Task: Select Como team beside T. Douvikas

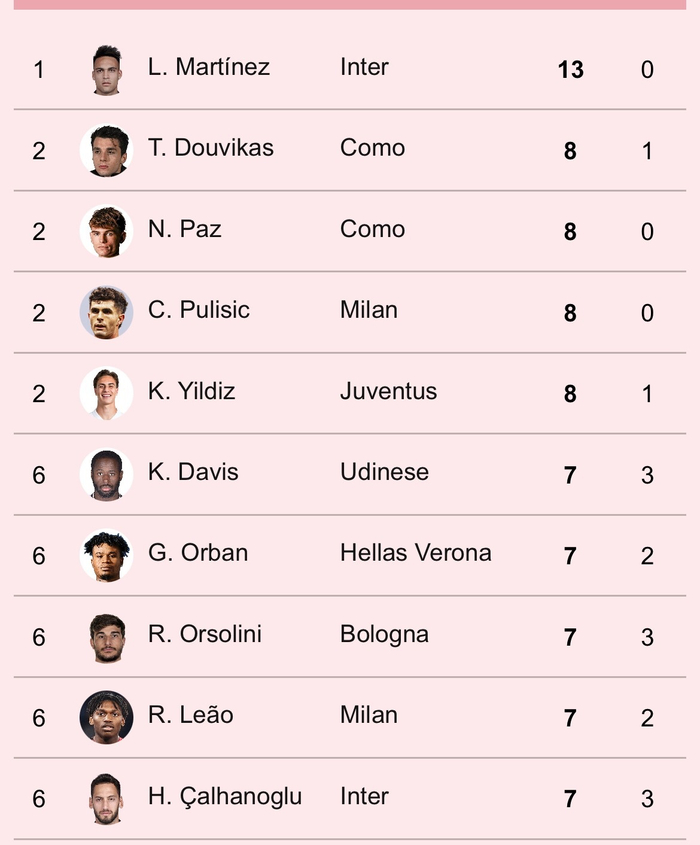Action: [x=372, y=148]
